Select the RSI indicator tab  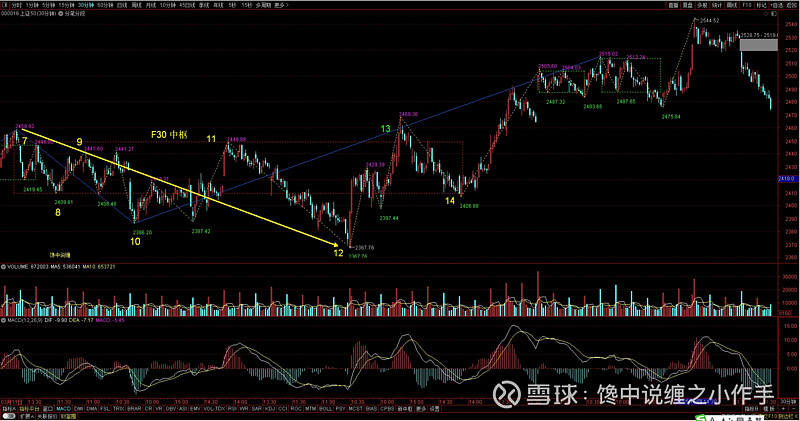(x=232, y=409)
